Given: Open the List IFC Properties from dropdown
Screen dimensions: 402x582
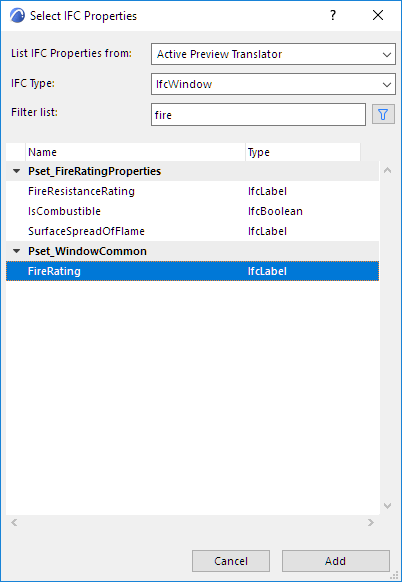Looking at the screenshot, I should [273, 54].
